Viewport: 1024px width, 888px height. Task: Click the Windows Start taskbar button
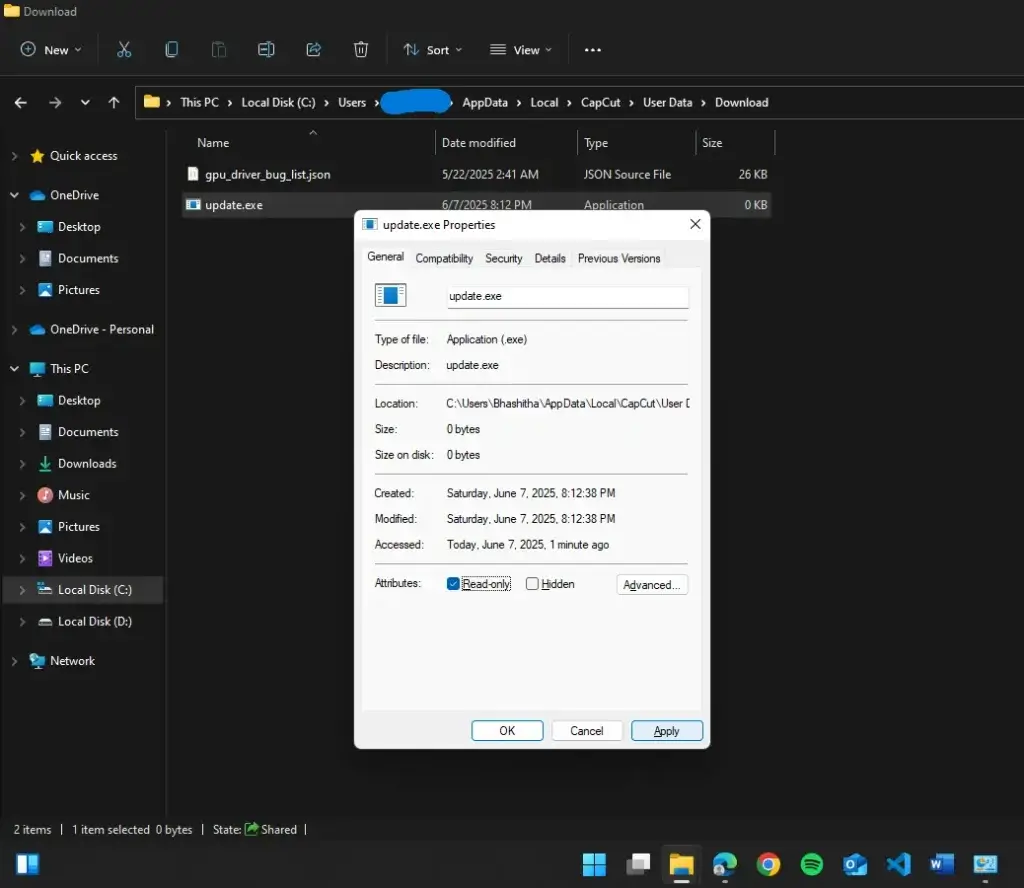[594, 864]
